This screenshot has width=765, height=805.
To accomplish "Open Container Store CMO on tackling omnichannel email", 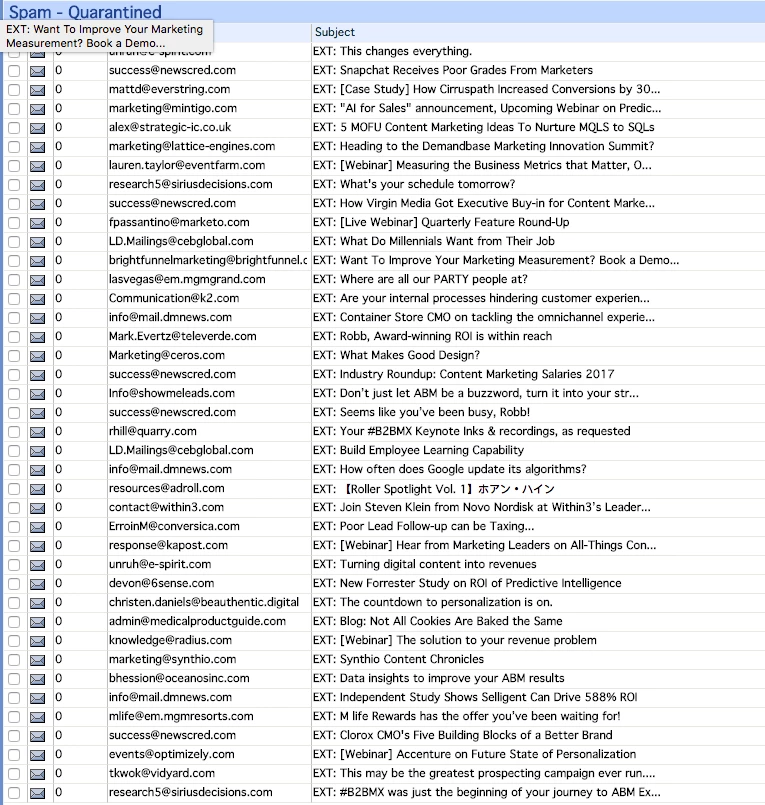I will 484,317.
